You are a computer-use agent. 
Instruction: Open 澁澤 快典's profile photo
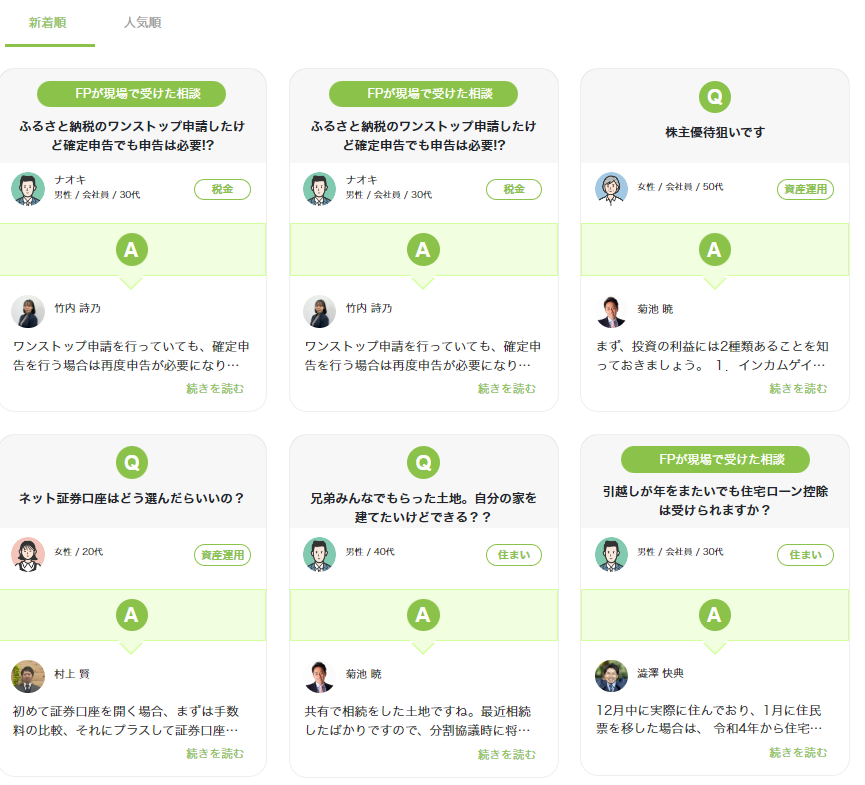coord(611,676)
